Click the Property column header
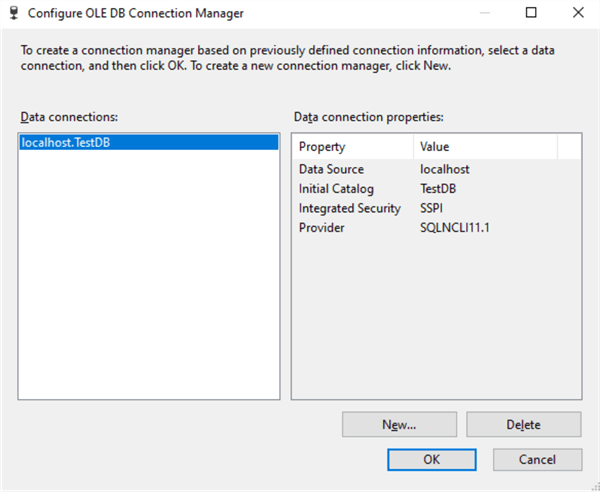This screenshot has height=492, width=600. pyautogui.click(x=352, y=147)
